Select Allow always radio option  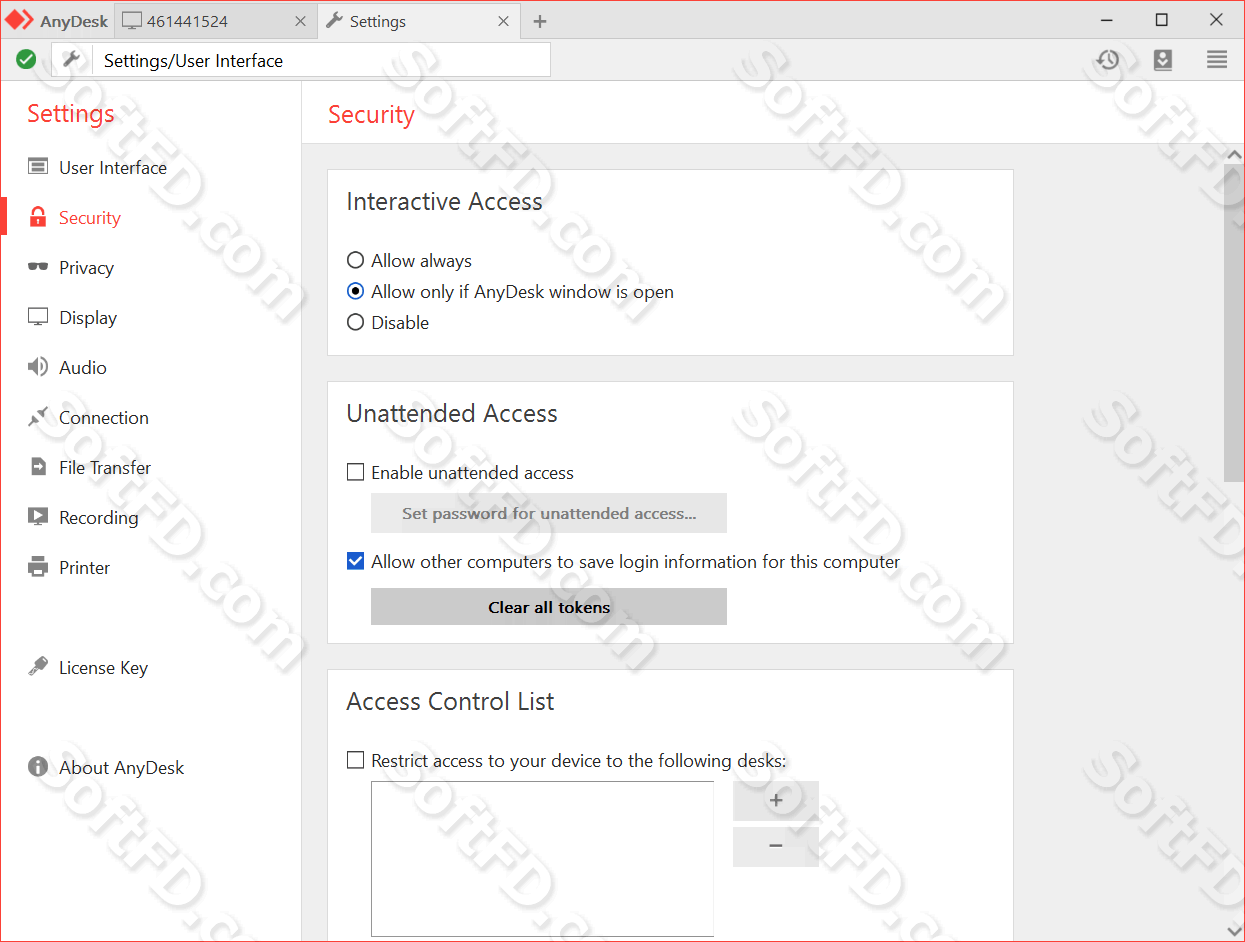355,260
